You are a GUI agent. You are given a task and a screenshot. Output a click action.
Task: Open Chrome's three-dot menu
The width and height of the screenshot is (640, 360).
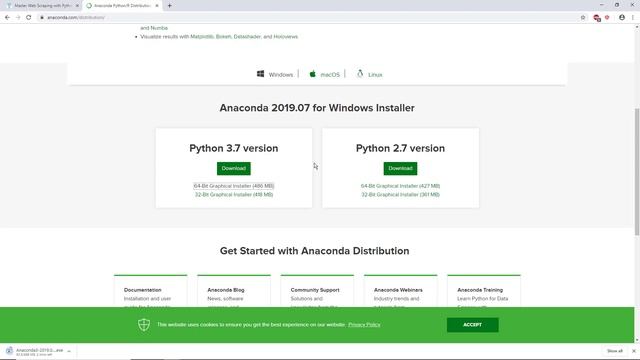pyautogui.click(x=633, y=18)
